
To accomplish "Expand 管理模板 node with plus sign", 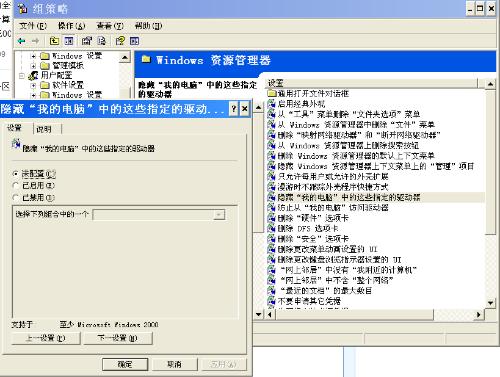I will pos(33,66).
